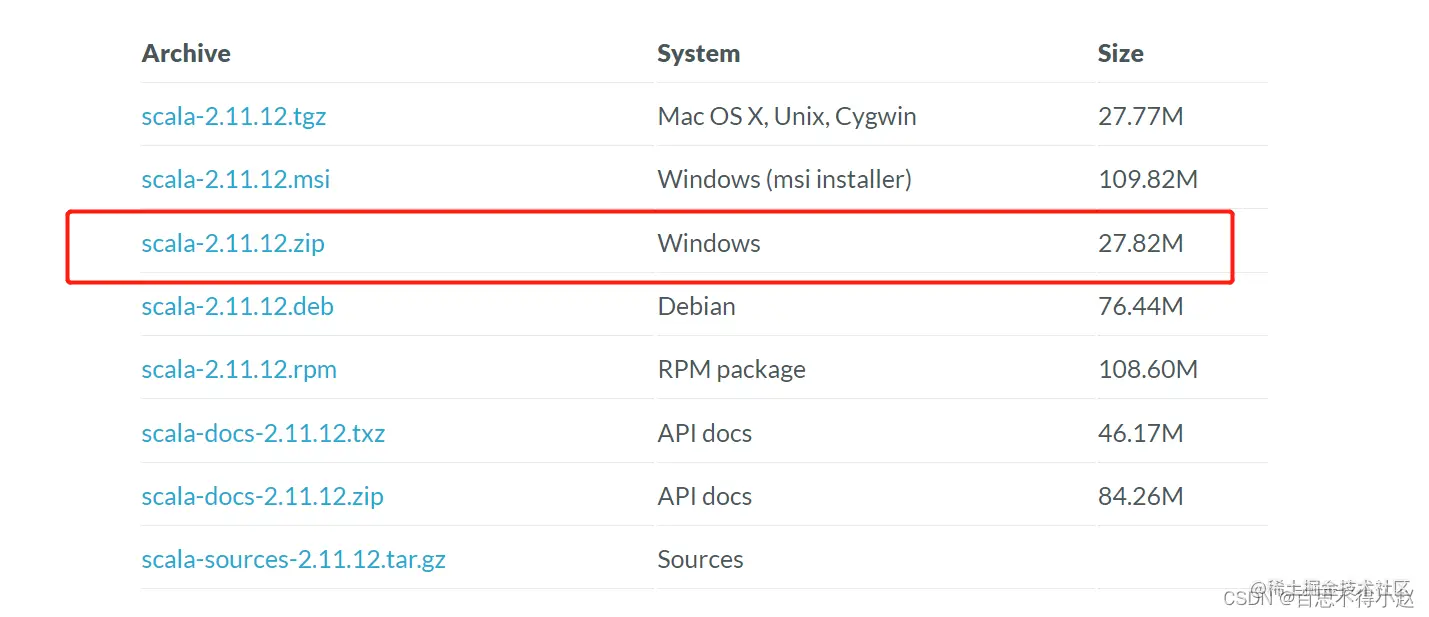Select the 27.77M size value

point(1141,116)
